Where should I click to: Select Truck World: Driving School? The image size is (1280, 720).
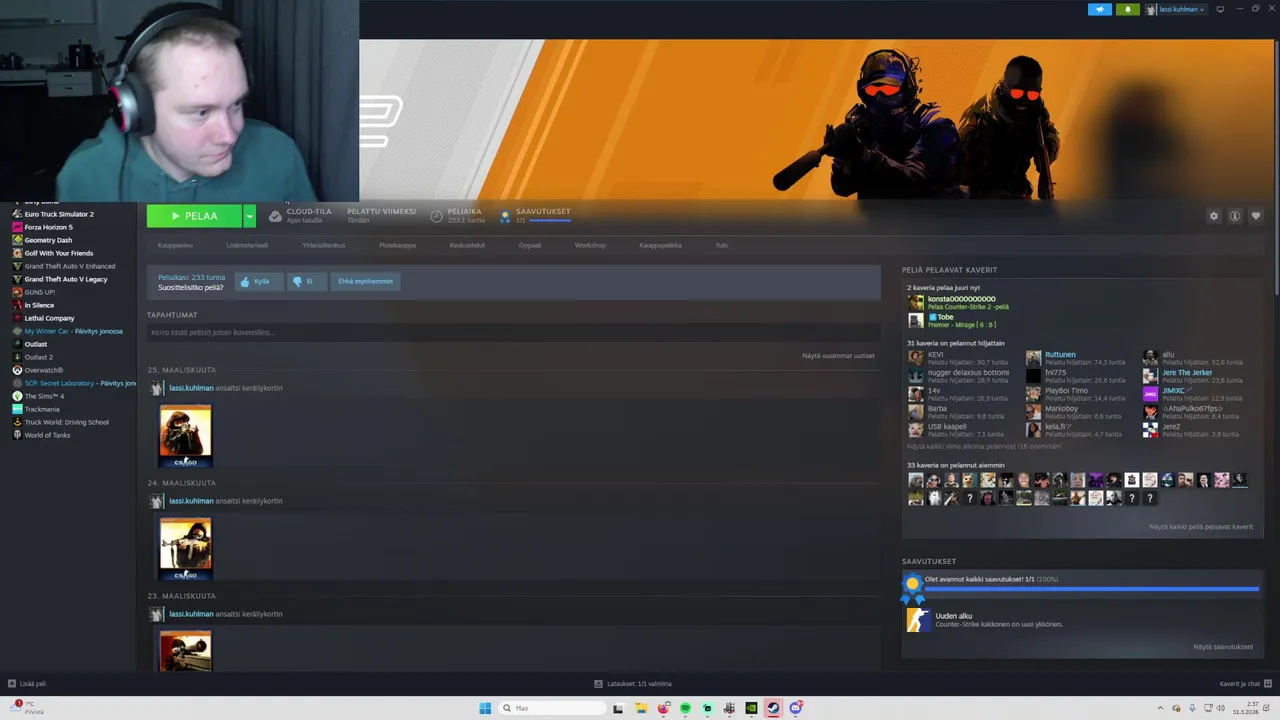tap(66, 422)
